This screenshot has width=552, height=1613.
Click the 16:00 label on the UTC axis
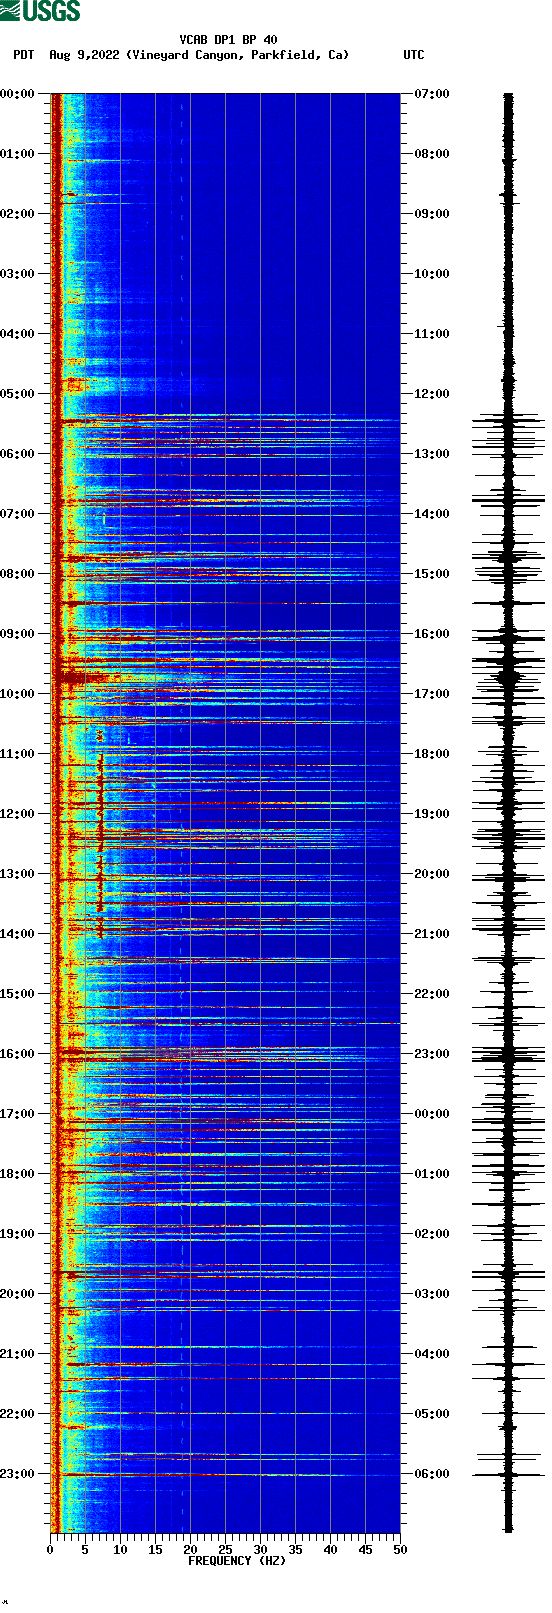click(432, 634)
